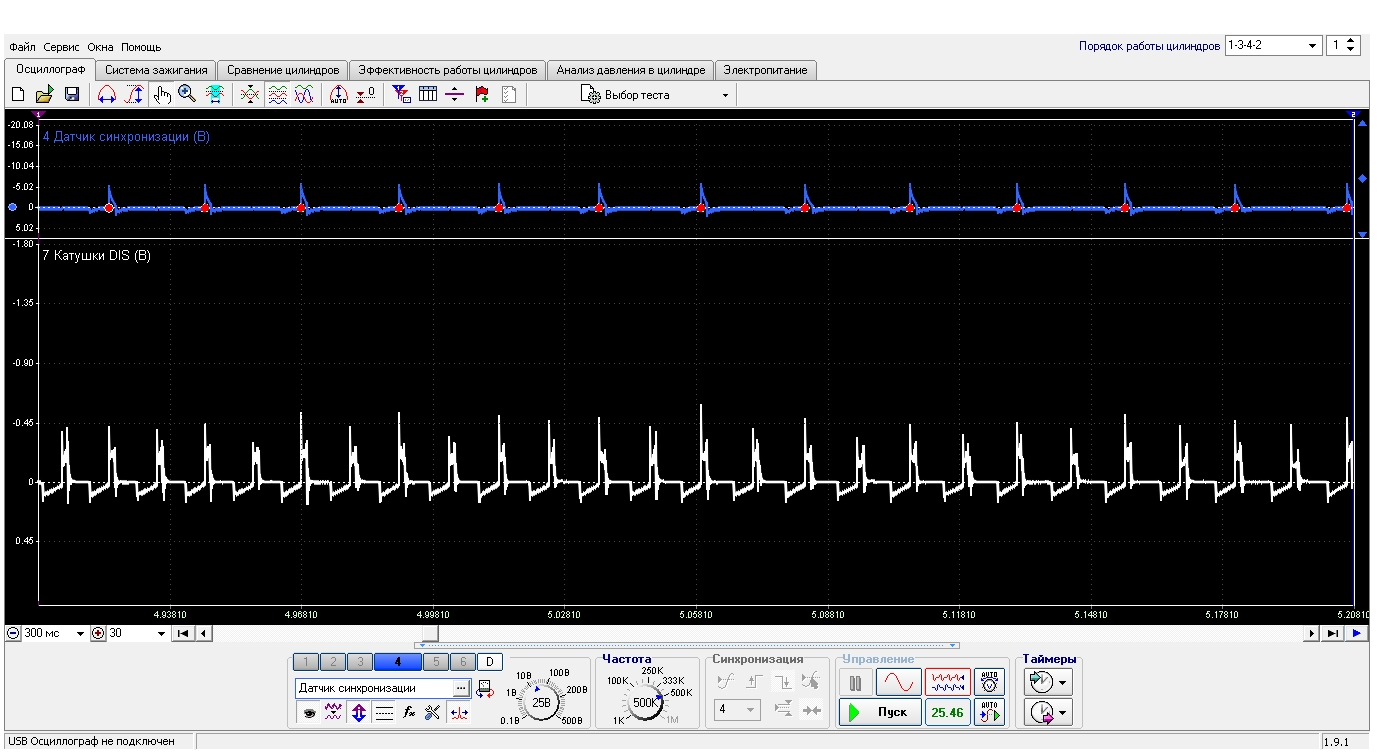The image size is (1382, 754).
Task: Open channel name browse ellipsis button
Action: 461,689
